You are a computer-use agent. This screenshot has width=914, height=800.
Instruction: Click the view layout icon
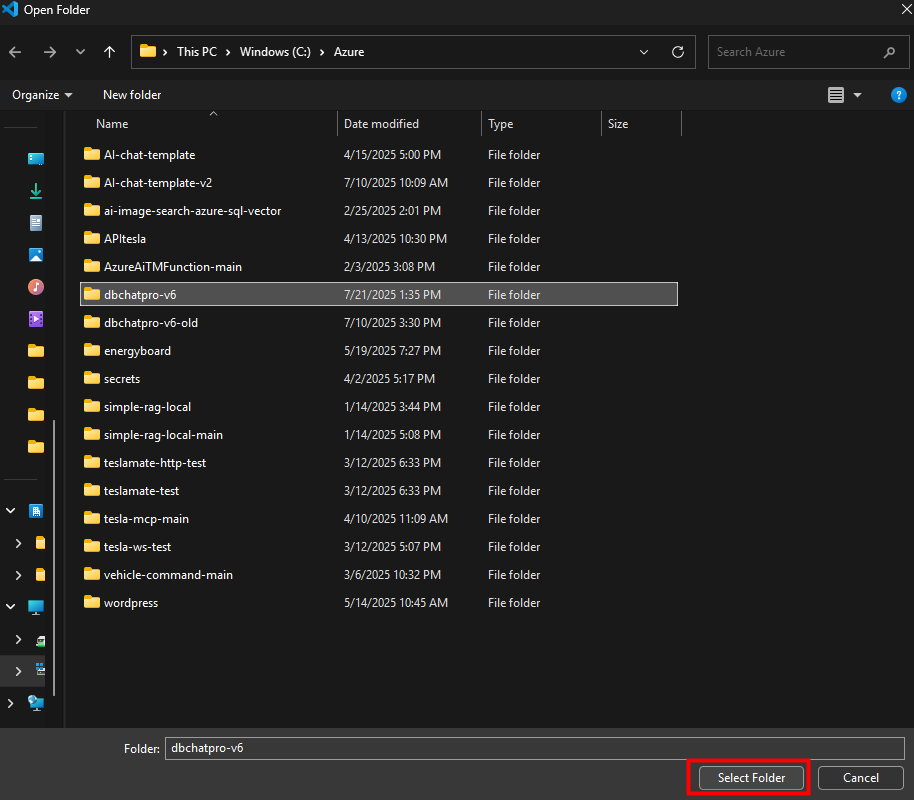coord(835,94)
